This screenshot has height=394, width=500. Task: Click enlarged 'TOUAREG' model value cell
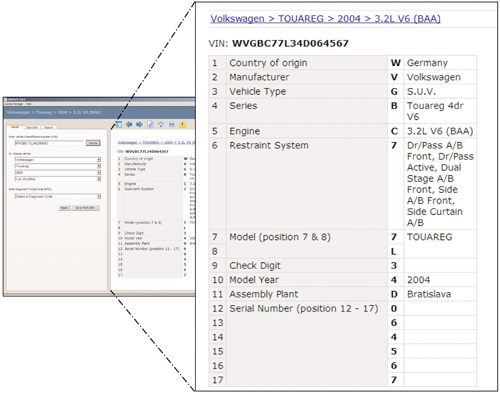pyautogui.click(x=440, y=244)
